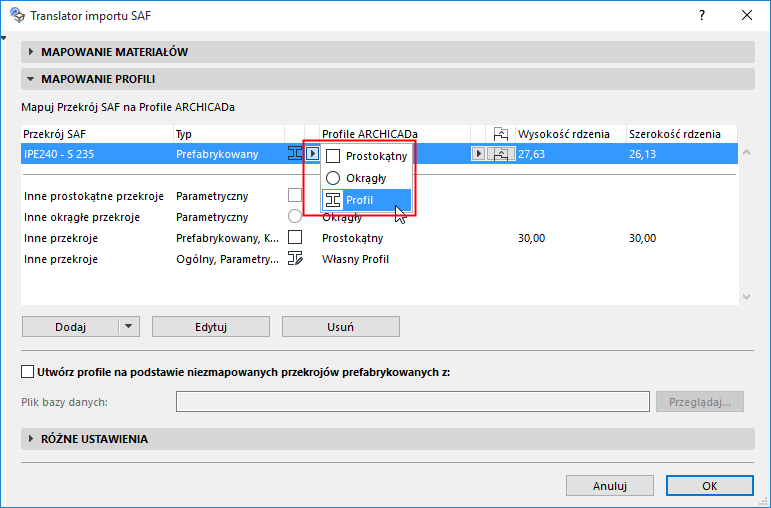Click the 30,00 Szerokość rdzenia value

point(643,238)
